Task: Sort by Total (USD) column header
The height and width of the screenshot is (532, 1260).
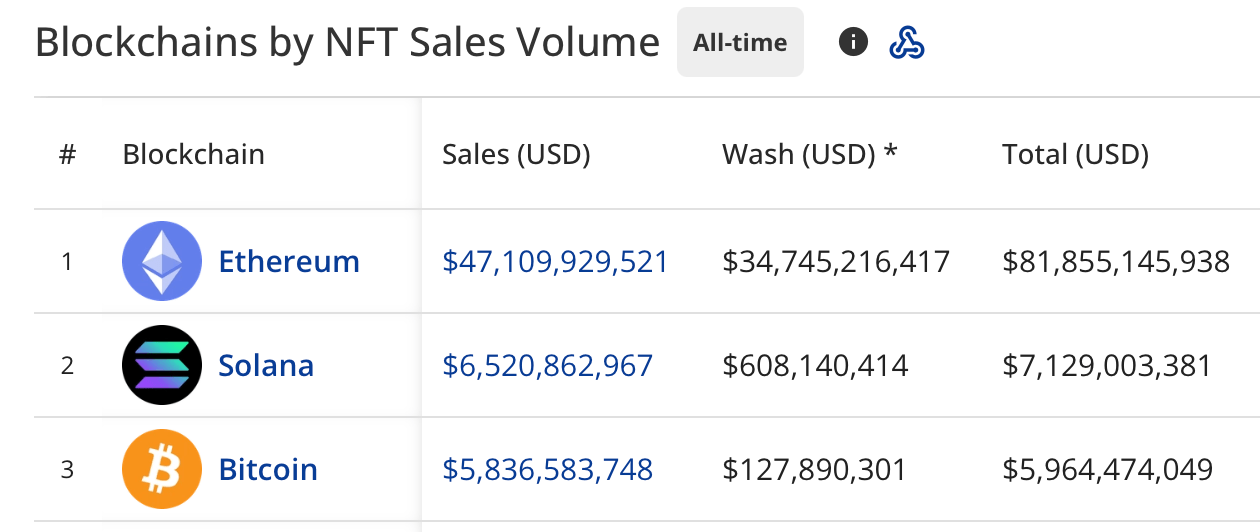Action: (x=1075, y=154)
